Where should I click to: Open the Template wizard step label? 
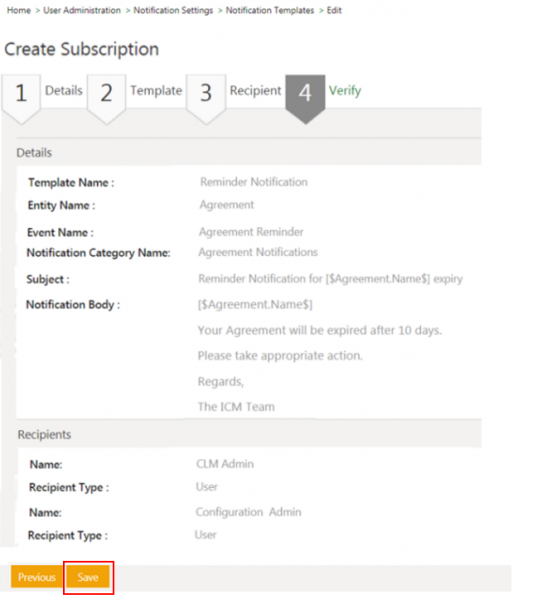156,91
